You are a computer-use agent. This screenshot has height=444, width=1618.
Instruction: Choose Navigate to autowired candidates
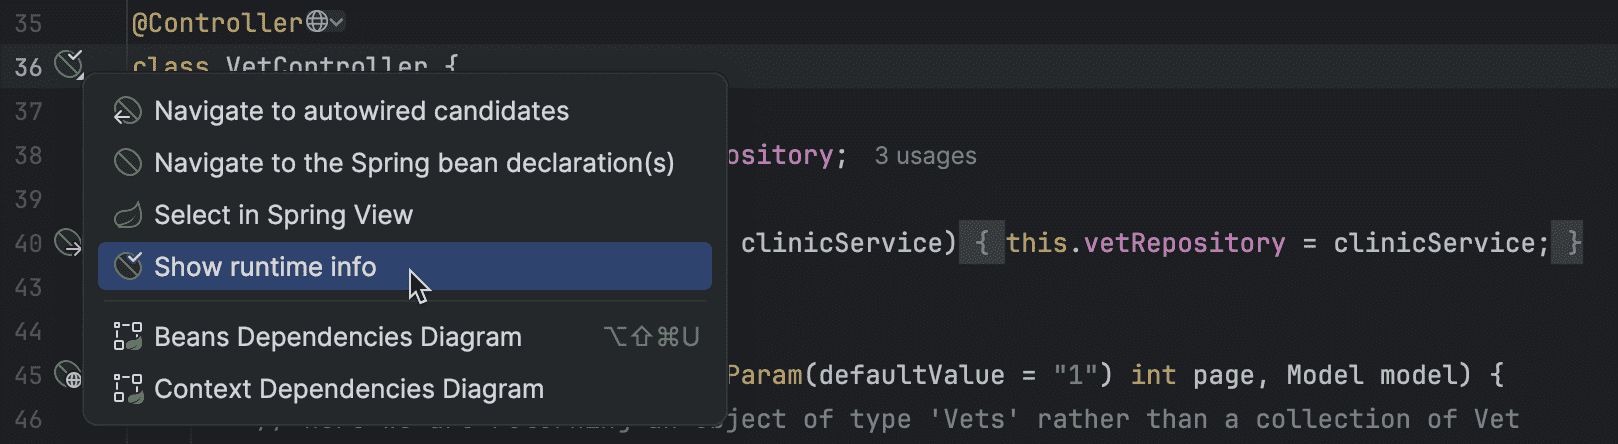pos(361,111)
